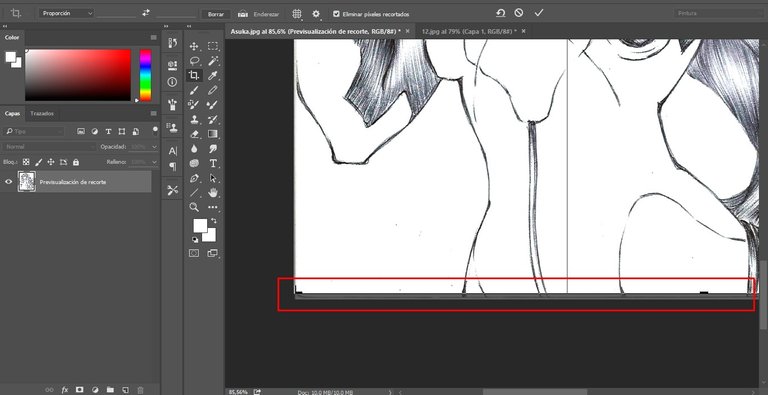Toggle lock all padlock icon
The height and width of the screenshot is (395, 768).
point(76,162)
